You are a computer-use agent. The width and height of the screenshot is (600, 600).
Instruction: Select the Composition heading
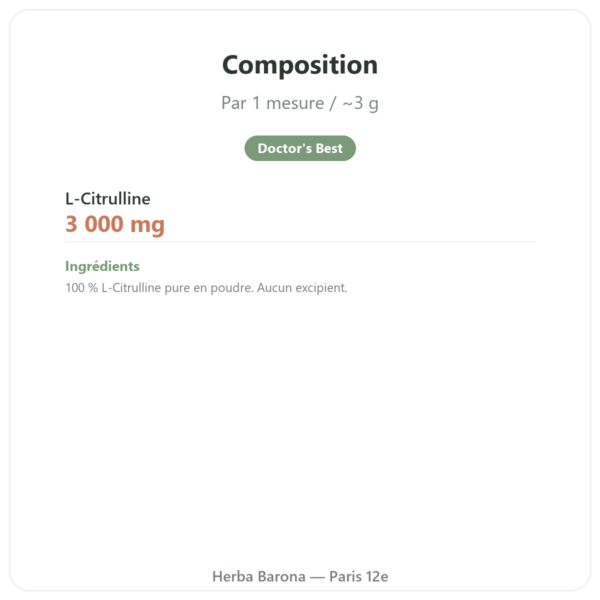[300, 65]
